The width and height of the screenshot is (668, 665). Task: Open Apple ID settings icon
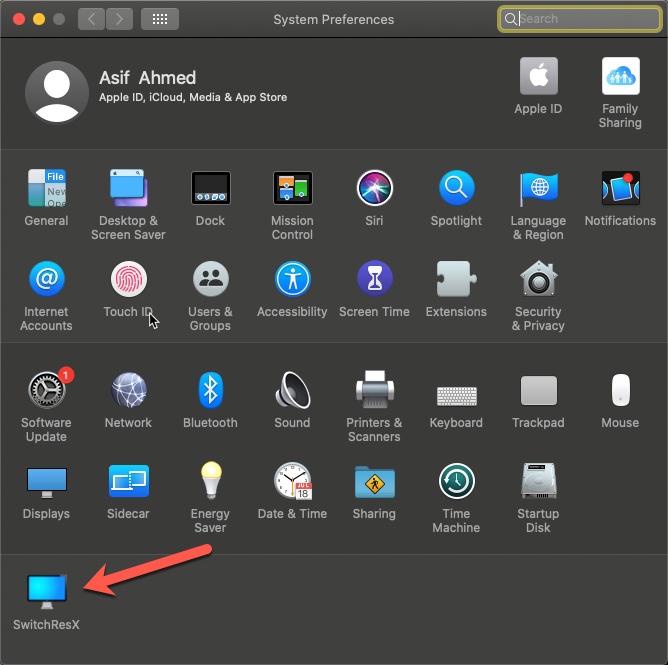[x=538, y=75]
